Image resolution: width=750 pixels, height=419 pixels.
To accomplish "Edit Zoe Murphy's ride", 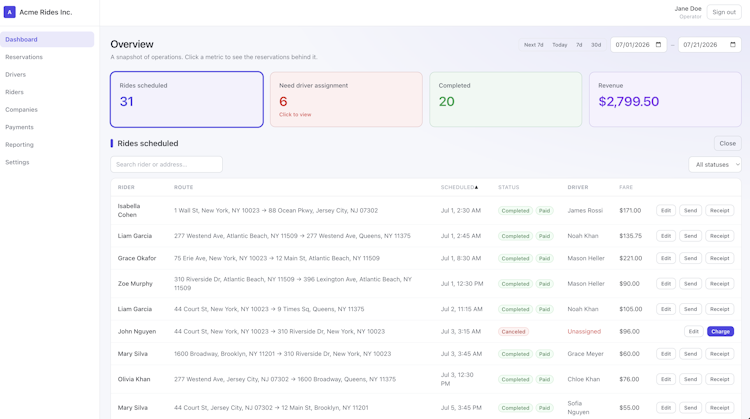I will 666,284.
